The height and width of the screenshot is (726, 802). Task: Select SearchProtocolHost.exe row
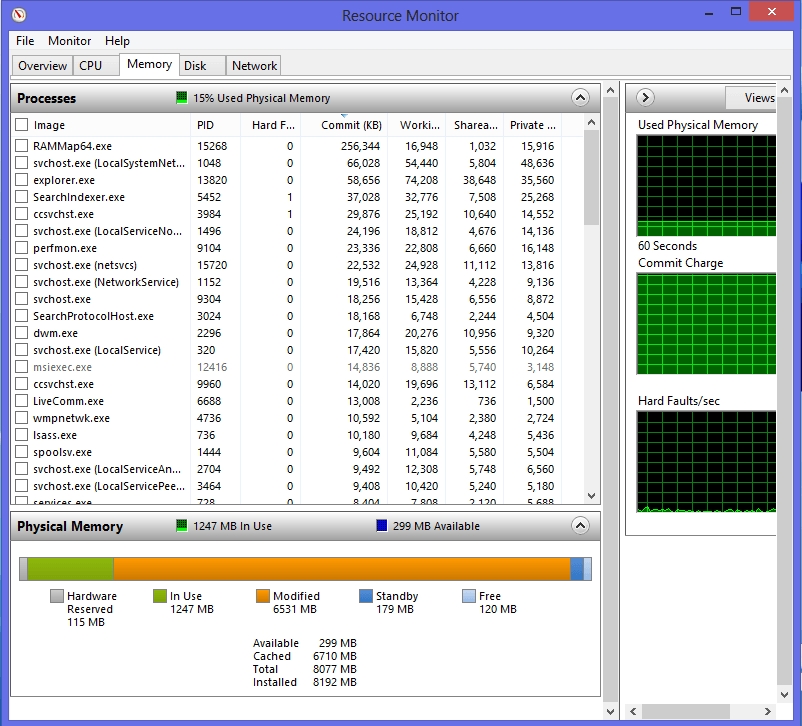pos(298,316)
